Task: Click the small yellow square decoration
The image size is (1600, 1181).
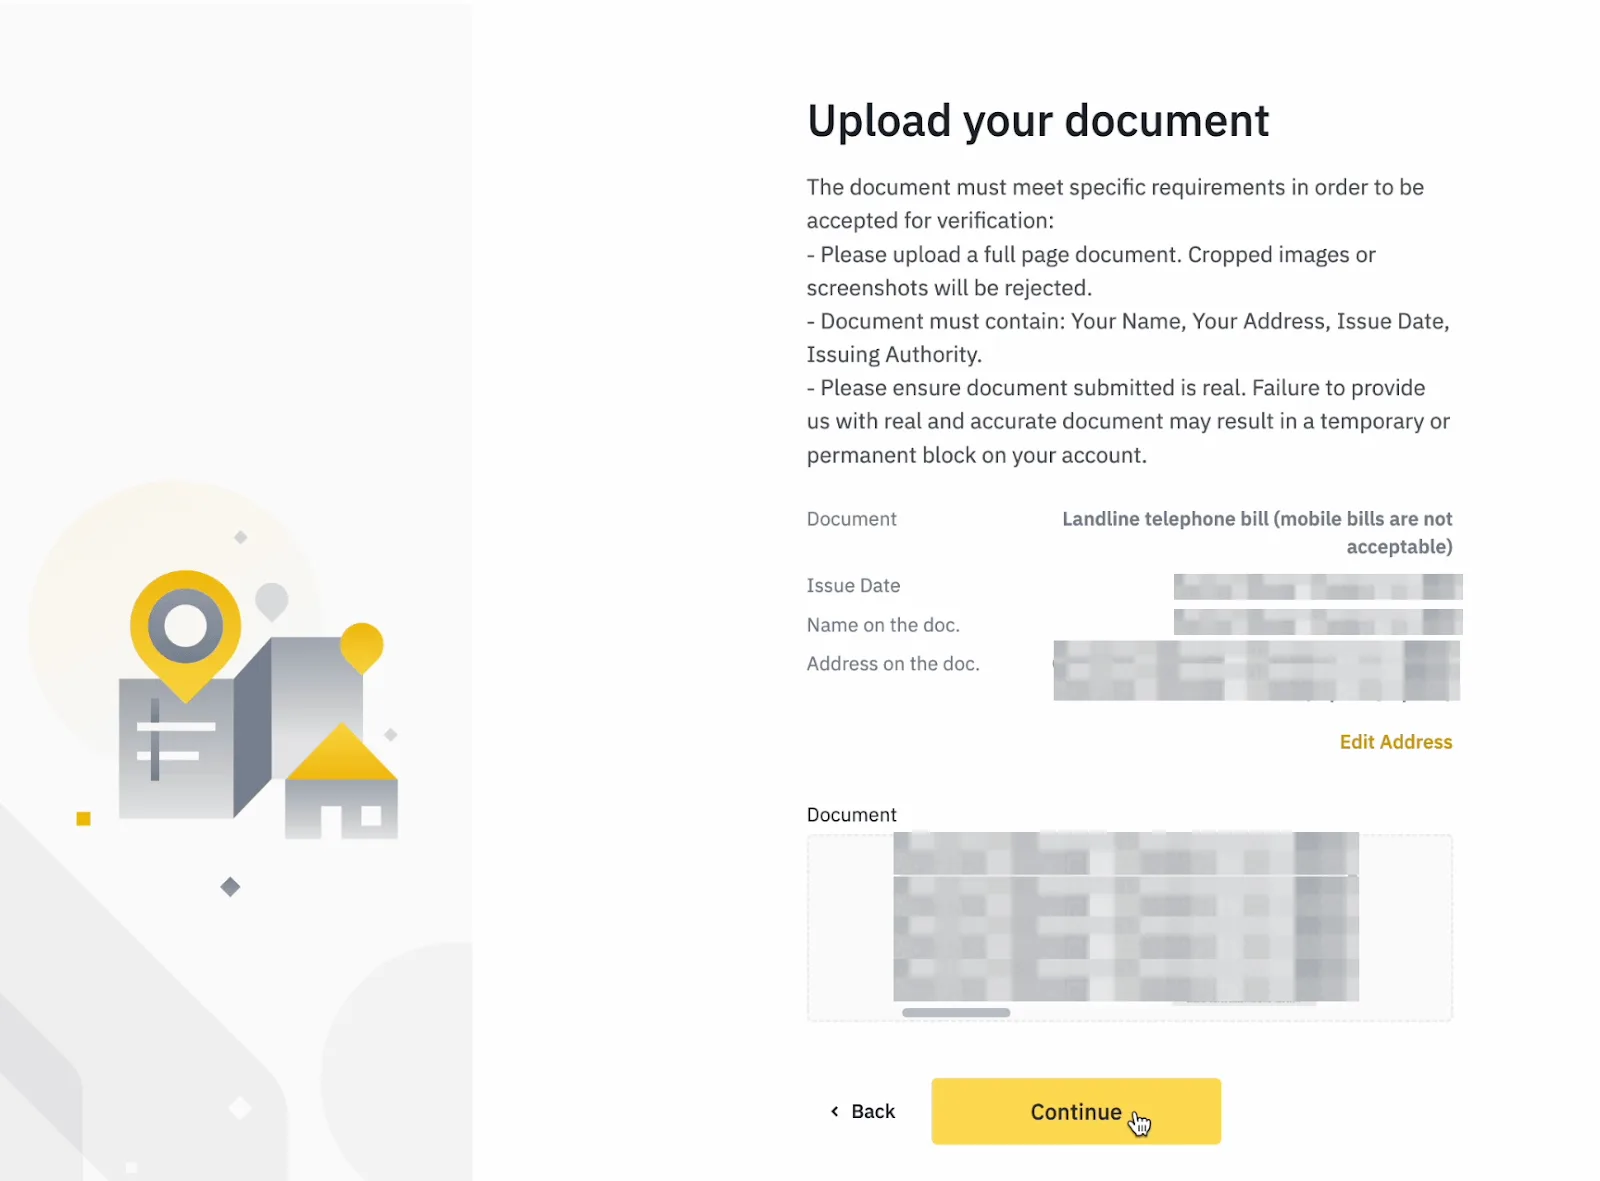Action: (x=84, y=819)
